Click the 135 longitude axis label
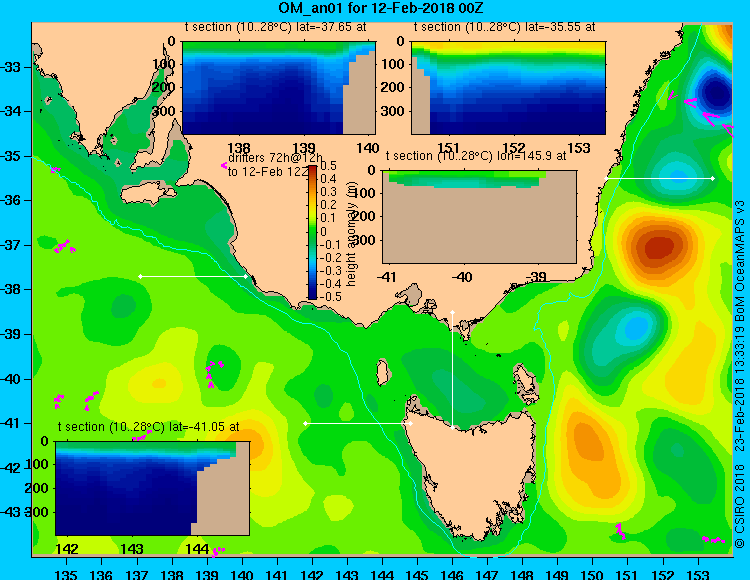The image size is (750, 580). coord(66,574)
